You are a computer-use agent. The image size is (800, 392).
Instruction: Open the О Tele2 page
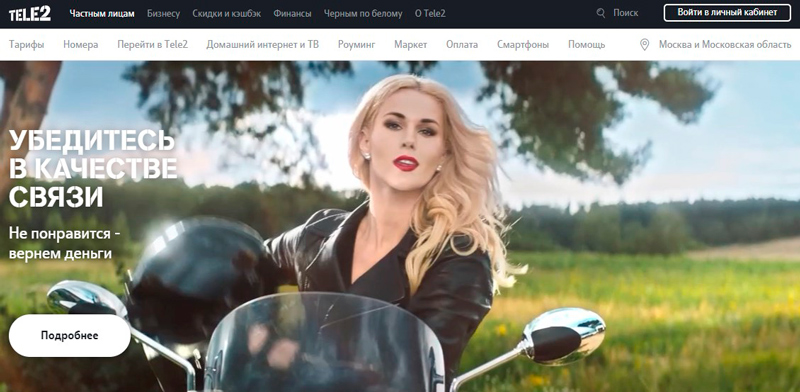tap(430, 14)
